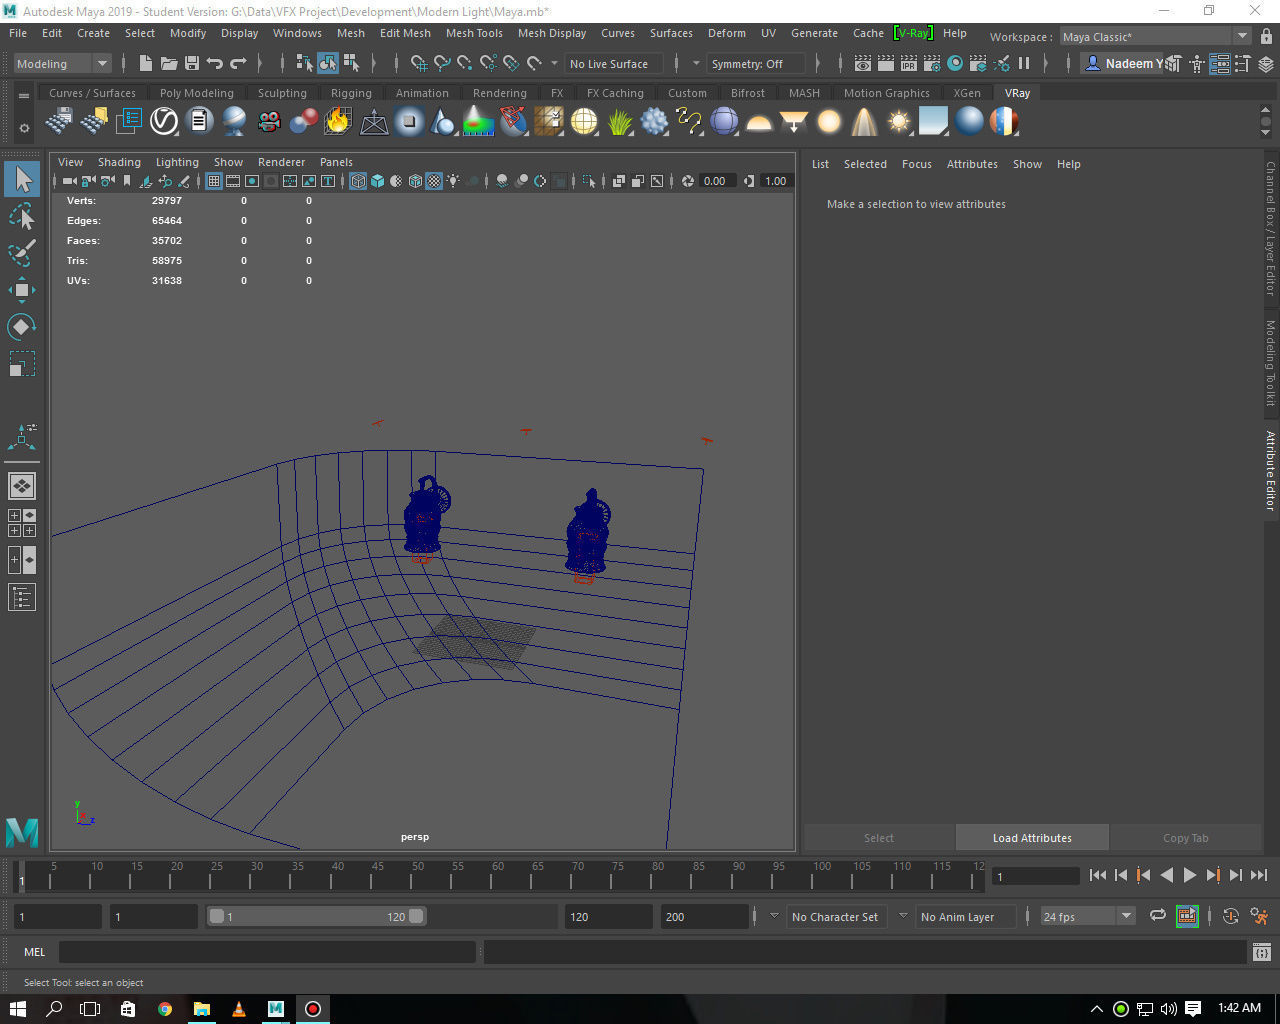
Task: Open the No Anim Layer dropdown arrow
Action: pyautogui.click(x=903, y=916)
